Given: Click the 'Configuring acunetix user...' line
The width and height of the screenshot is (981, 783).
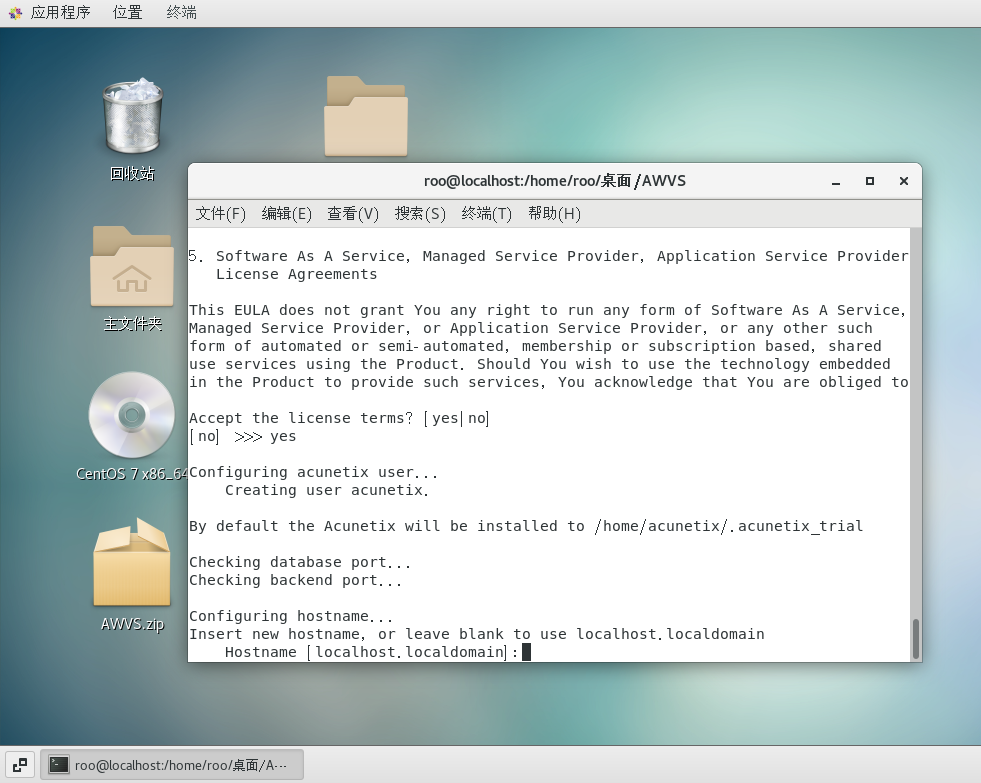Looking at the screenshot, I should (x=313, y=472).
